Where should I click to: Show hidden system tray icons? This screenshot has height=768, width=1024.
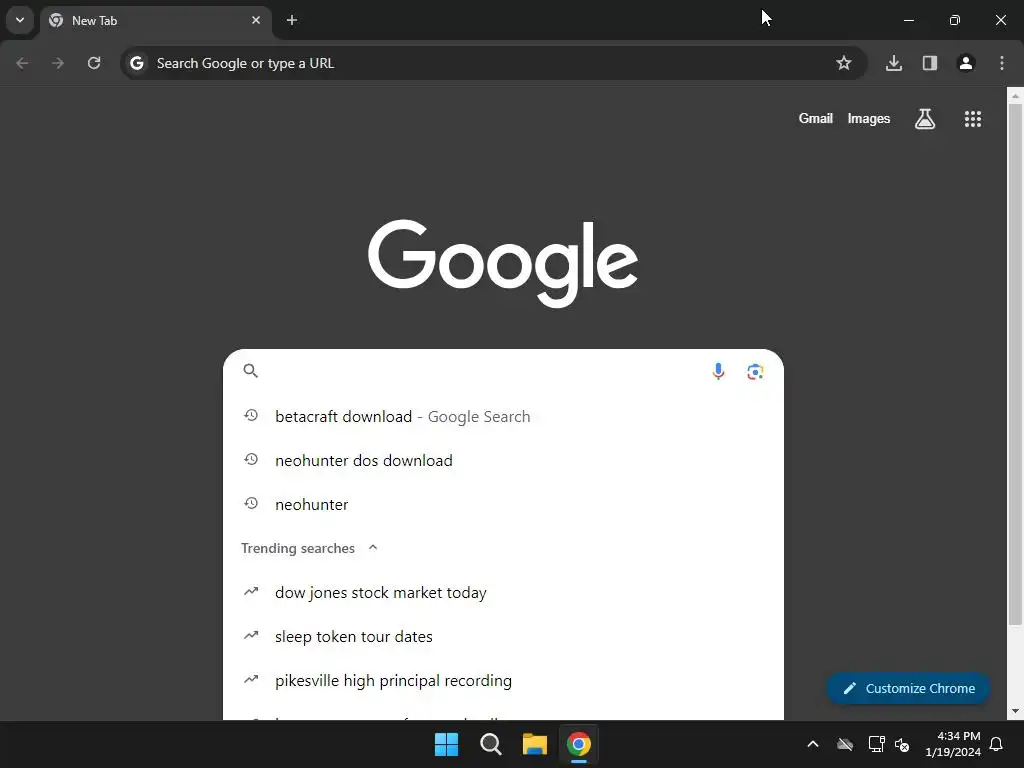[x=813, y=744]
